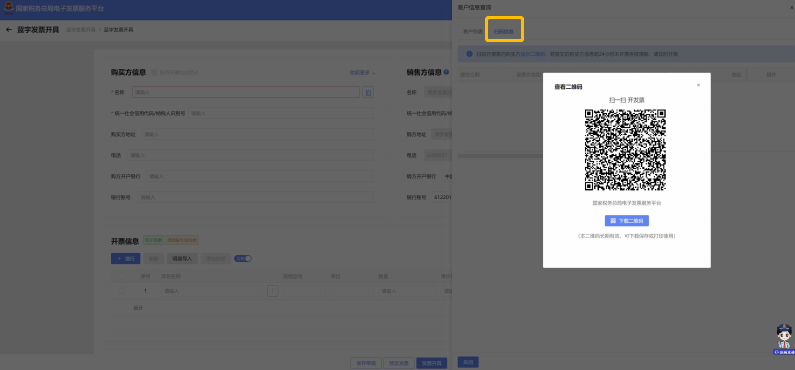Click the 添加折扣 button
Viewport: 795px width, 370px height.
[x=215, y=258]
